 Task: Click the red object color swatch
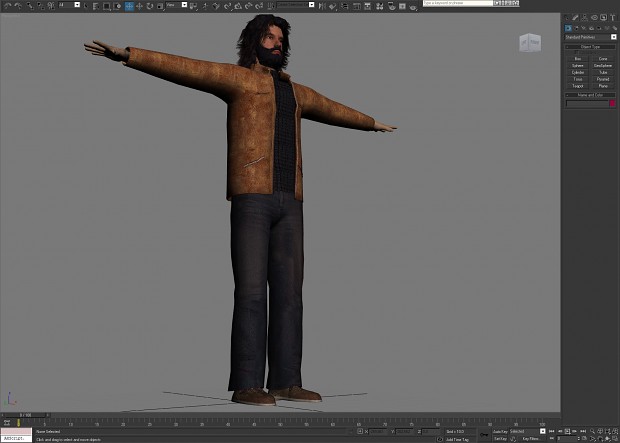pos(612,103)
